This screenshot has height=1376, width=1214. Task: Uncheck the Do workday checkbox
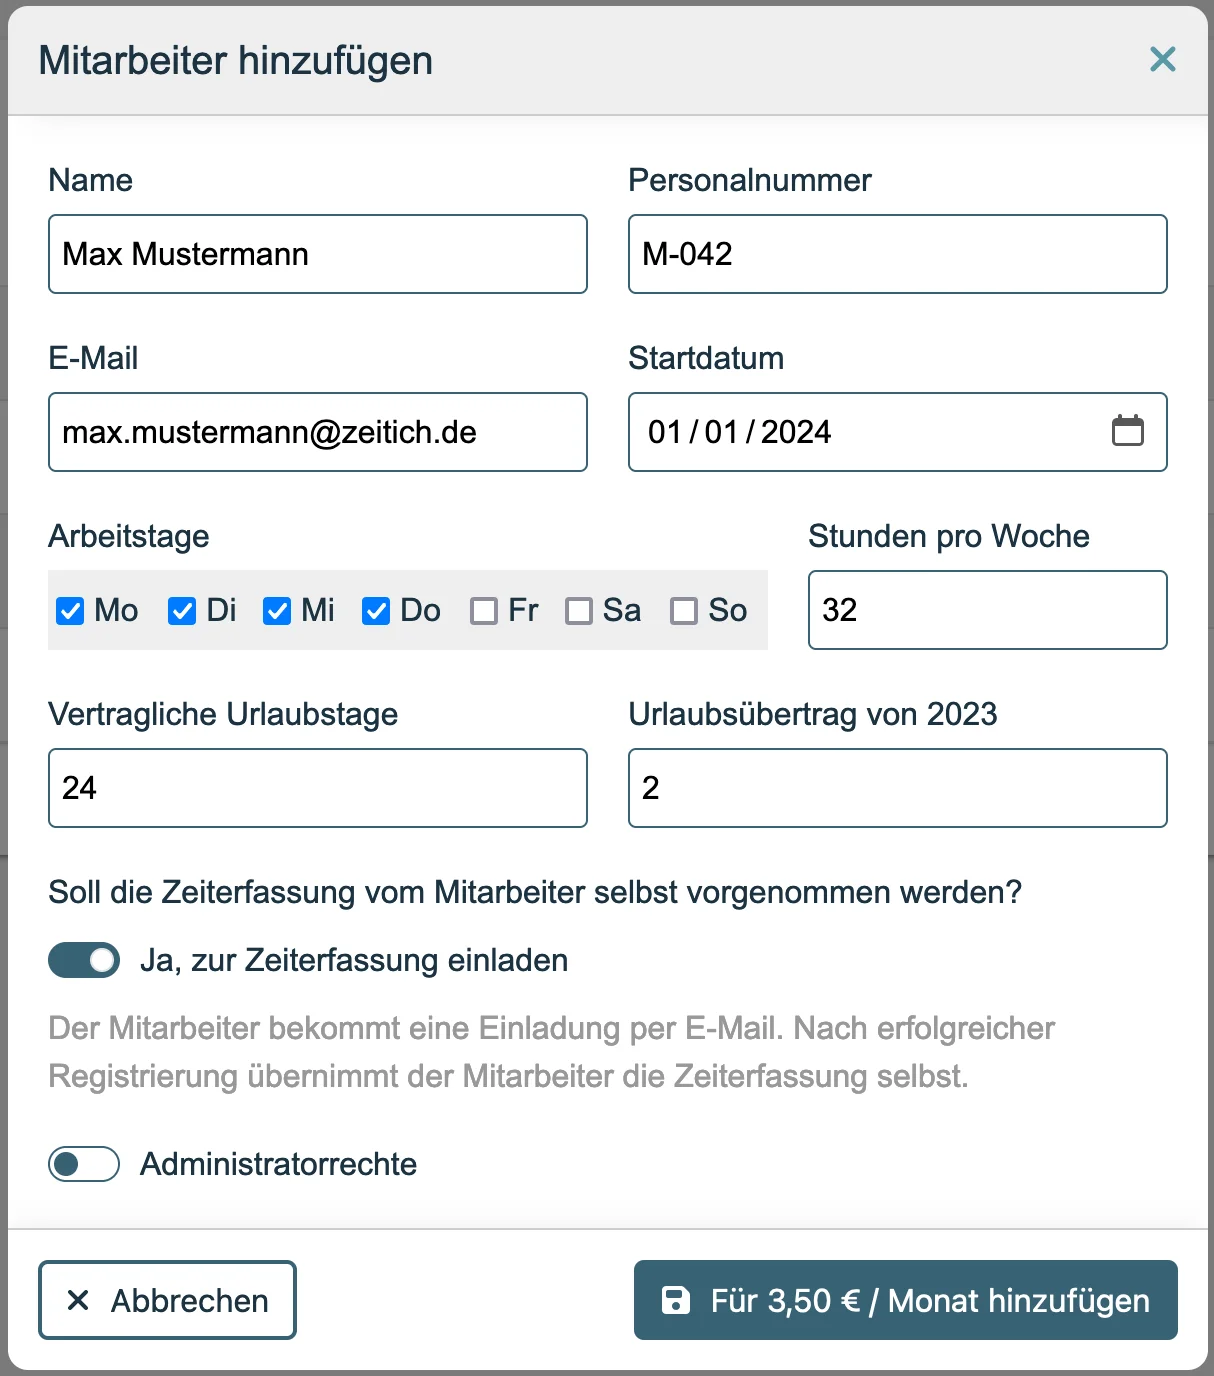pyautogui.click(x=376, y=611)
